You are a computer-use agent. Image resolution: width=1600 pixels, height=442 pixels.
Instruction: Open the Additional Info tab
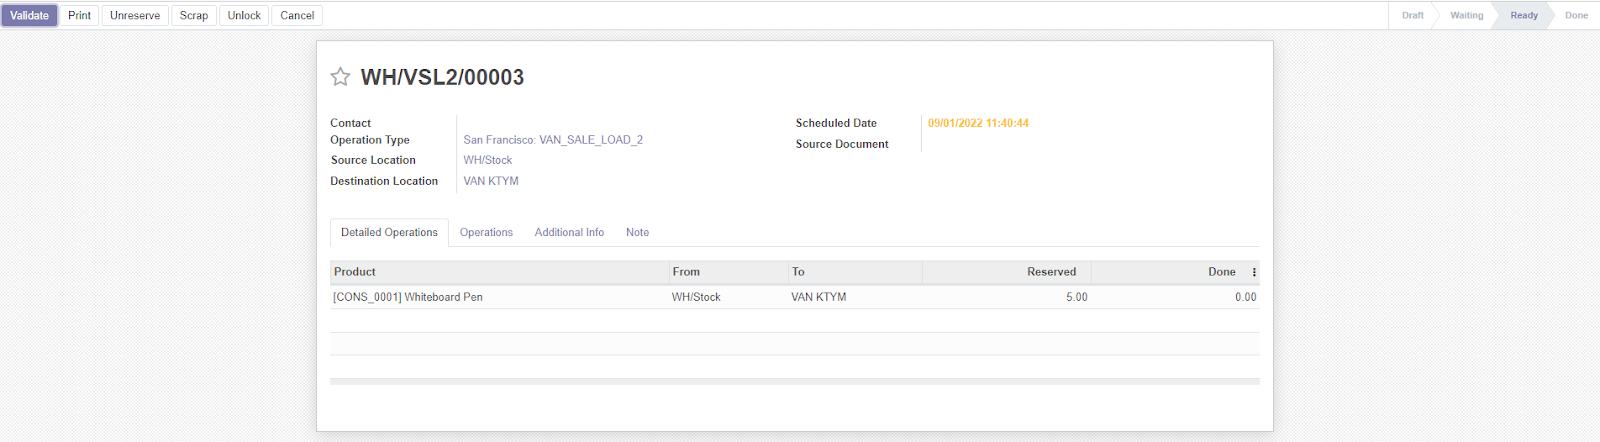(x=569, y=232)
